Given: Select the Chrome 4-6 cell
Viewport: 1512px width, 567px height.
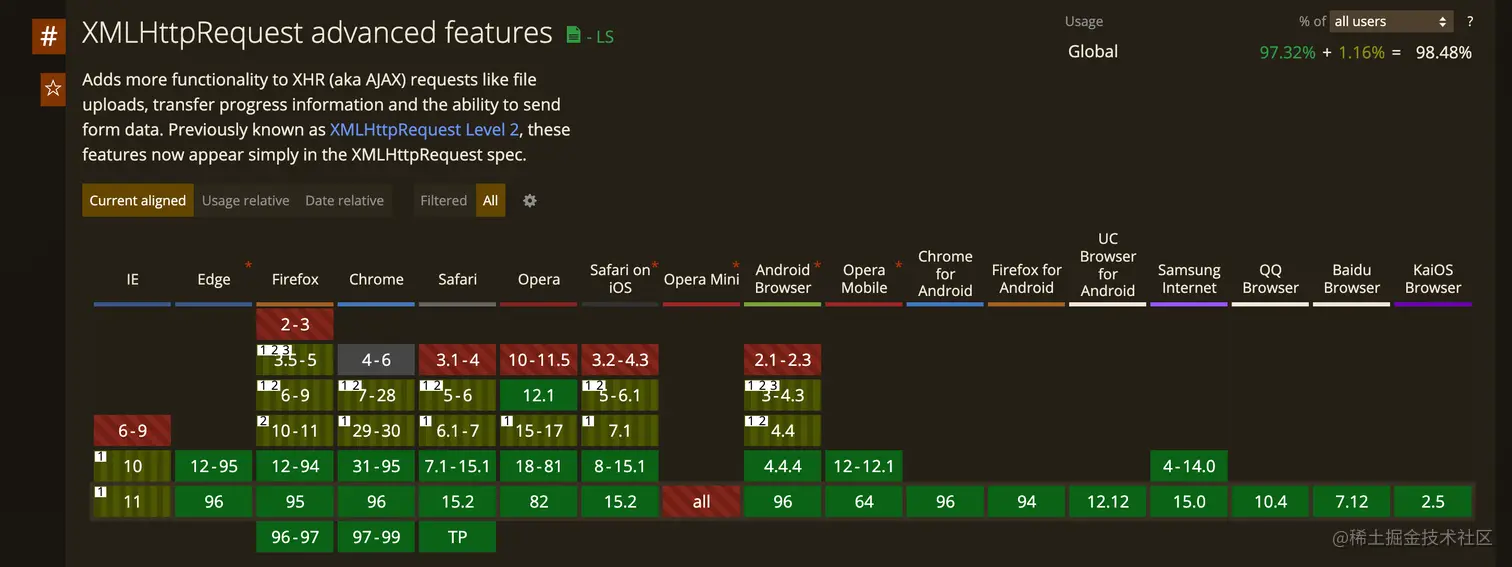Looking at the screenshot, I should (x=376, y=360).
